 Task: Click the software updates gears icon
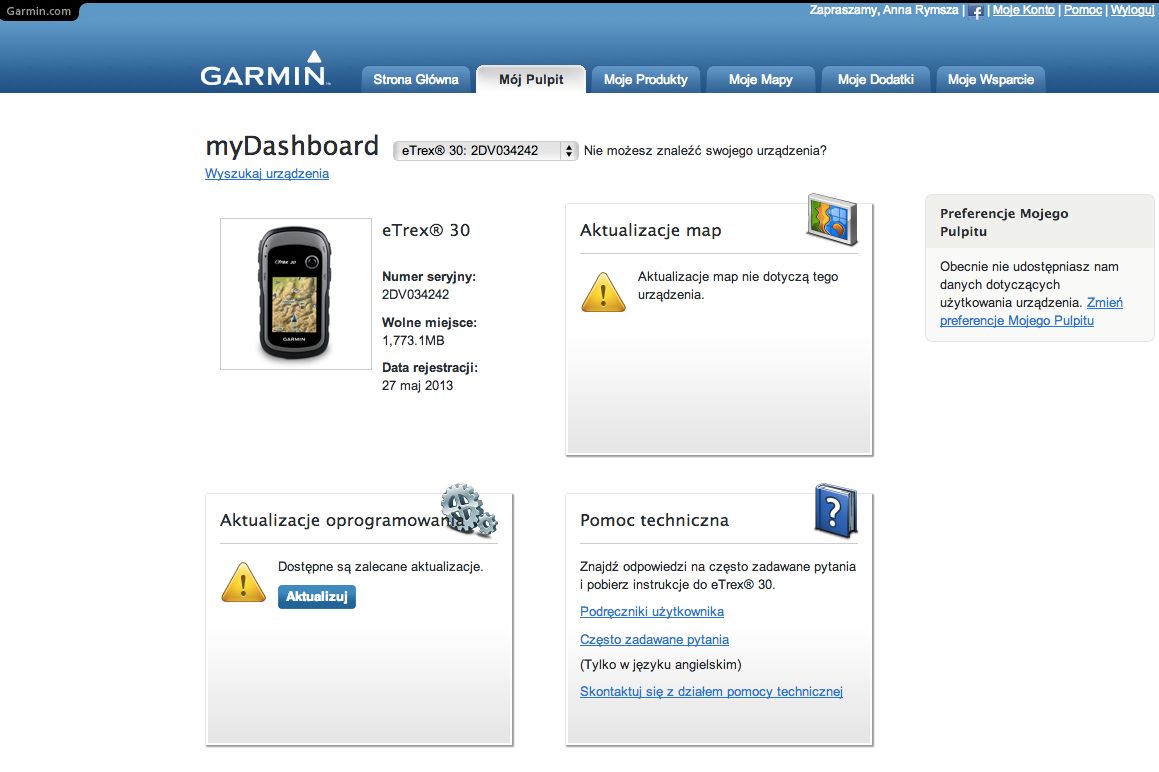(x=469, y=509)
